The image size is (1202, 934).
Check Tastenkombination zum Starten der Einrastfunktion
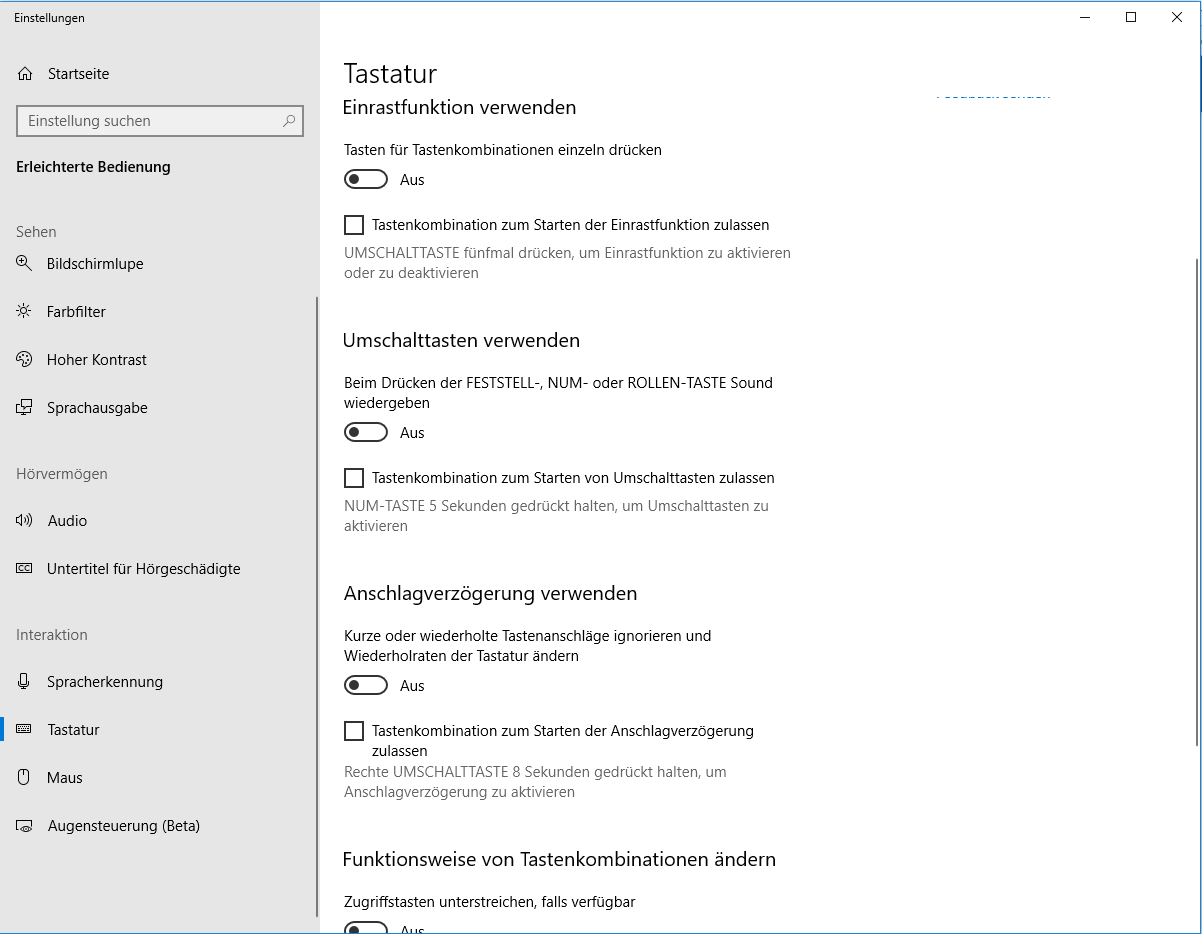click(x=353, y=225)
